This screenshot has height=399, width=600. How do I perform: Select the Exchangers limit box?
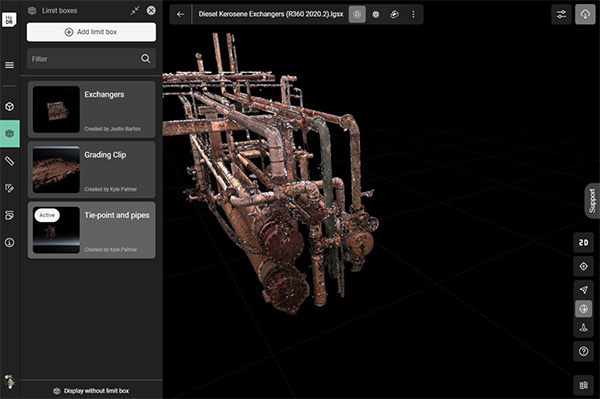click(x=91, y=109)
